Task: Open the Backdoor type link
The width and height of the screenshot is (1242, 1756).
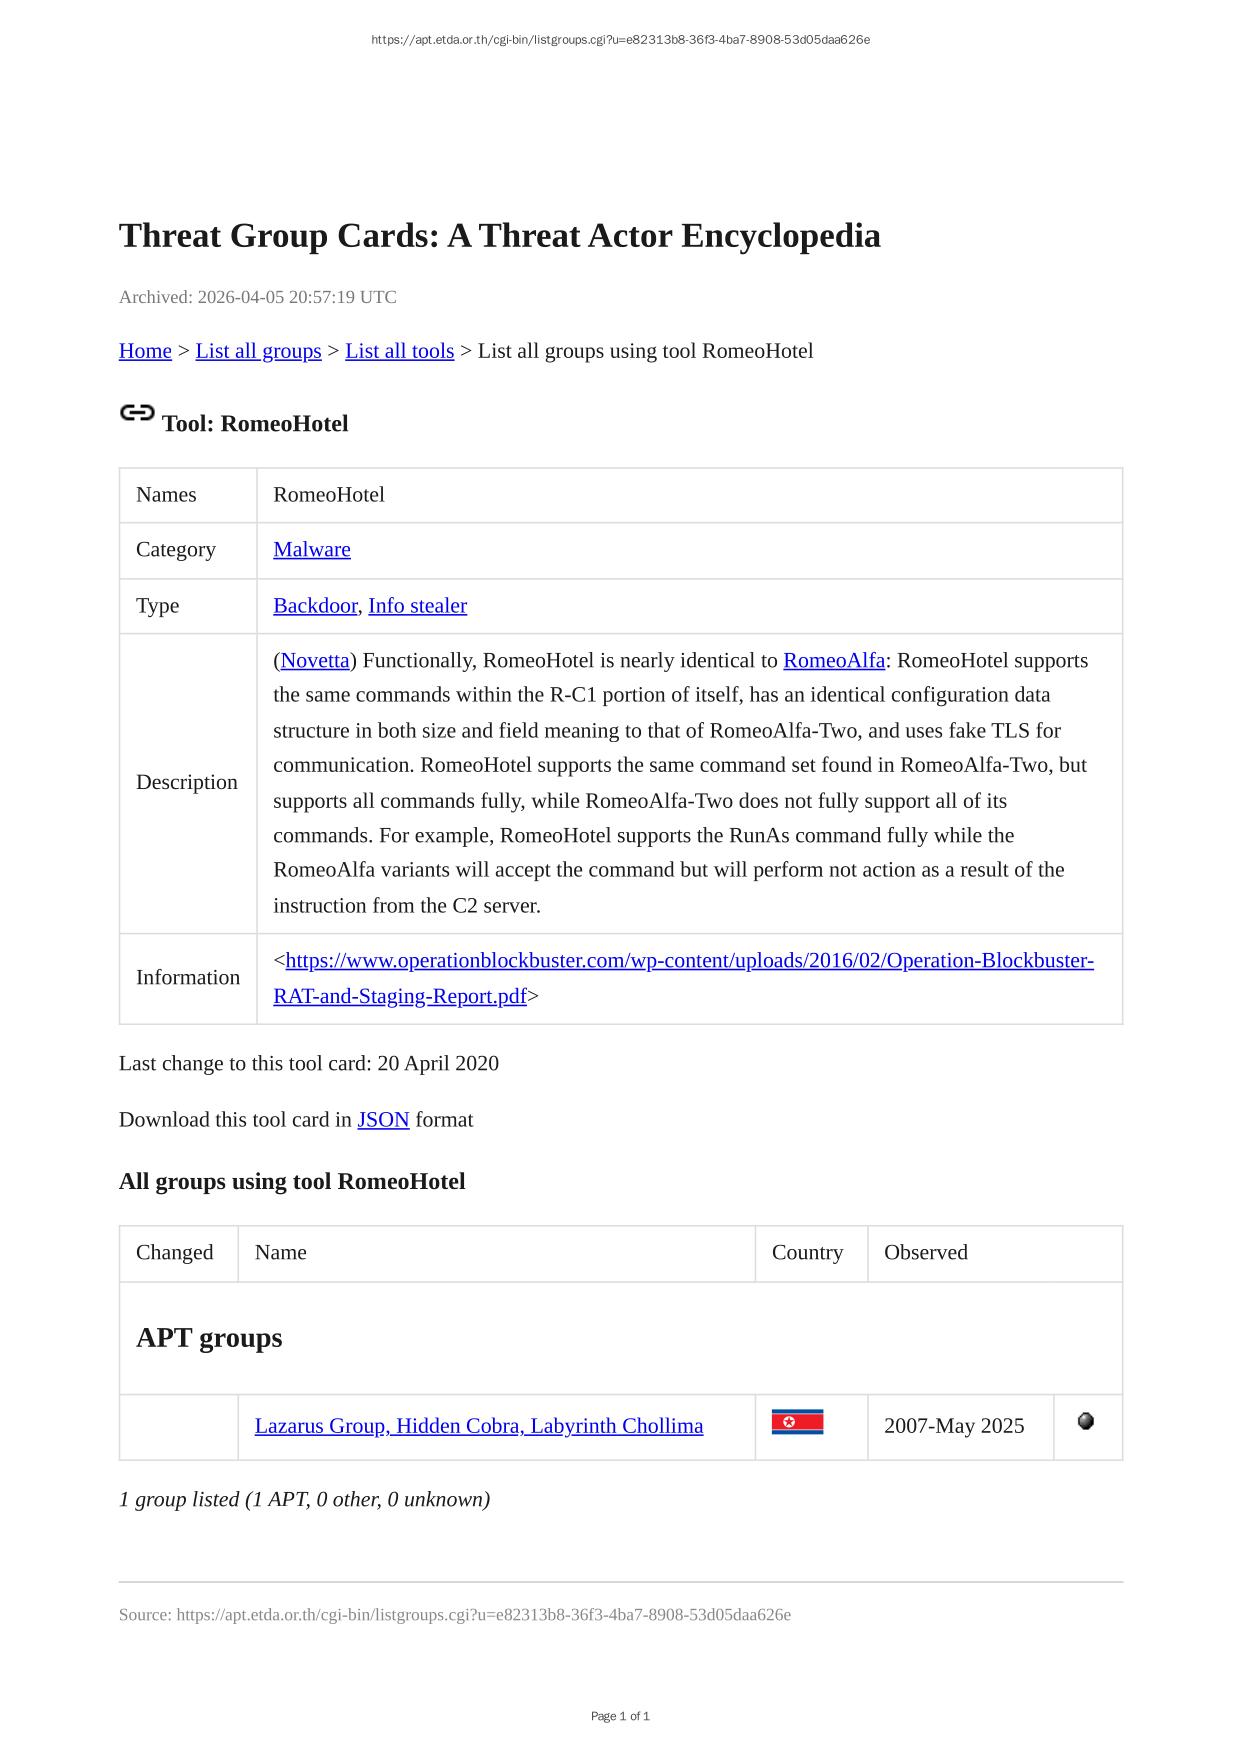Action: pos(315,605)
